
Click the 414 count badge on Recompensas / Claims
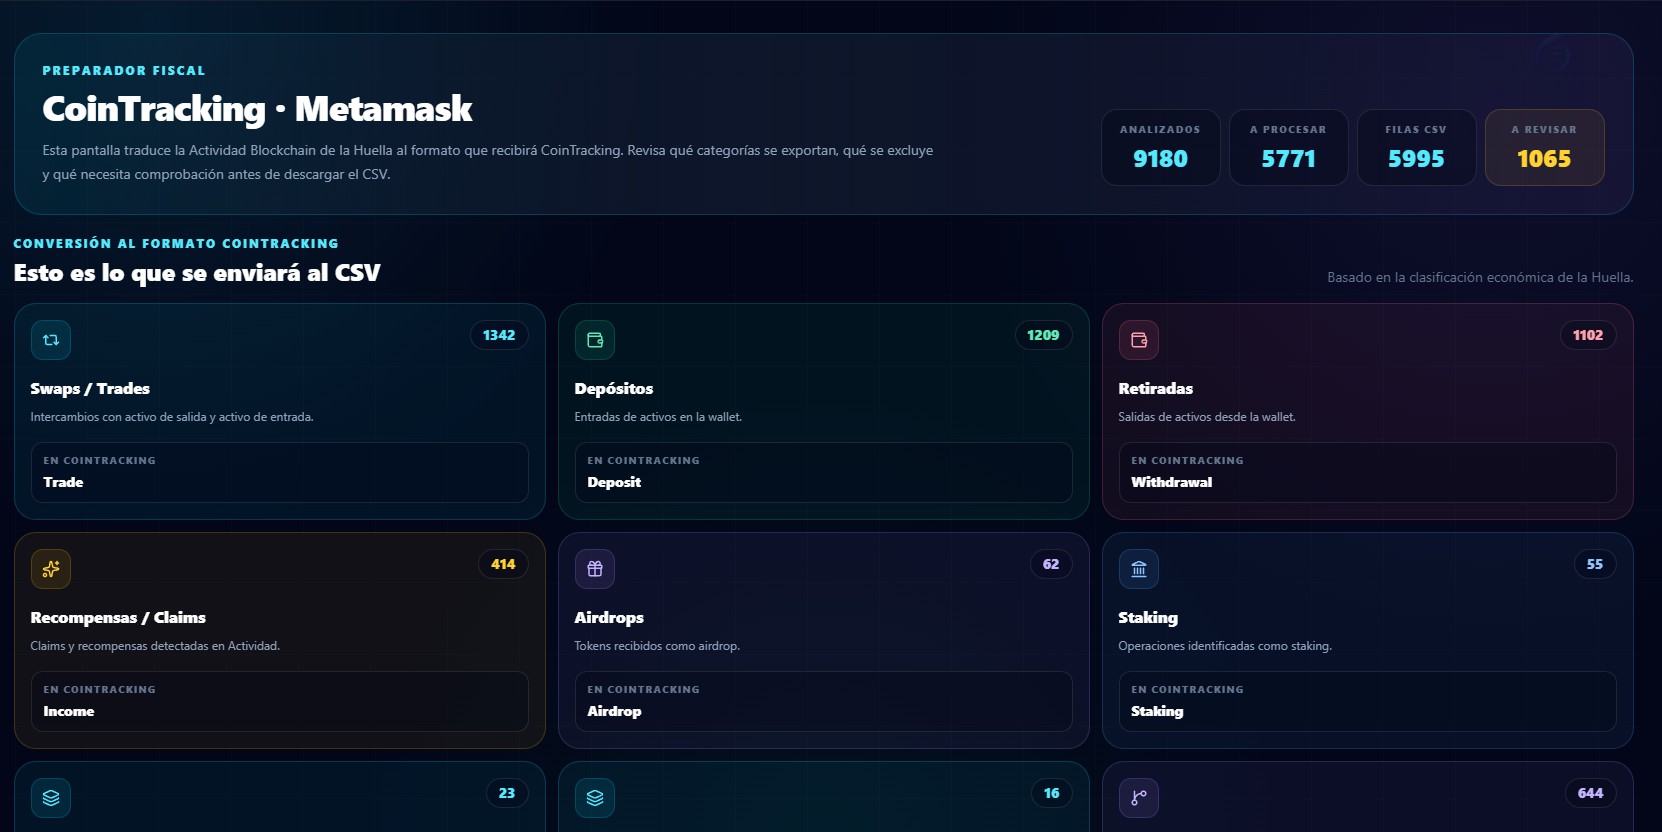[503, 564]
